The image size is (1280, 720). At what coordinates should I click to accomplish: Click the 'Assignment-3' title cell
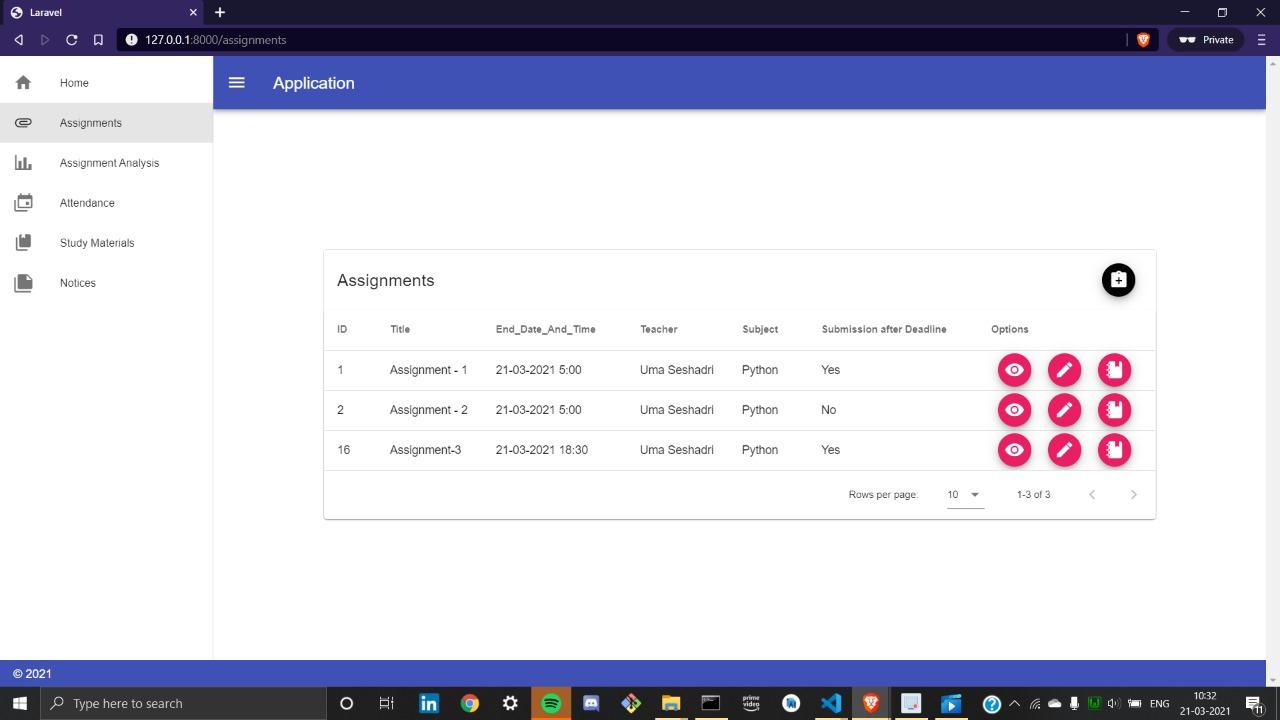(x=425, y=450)
